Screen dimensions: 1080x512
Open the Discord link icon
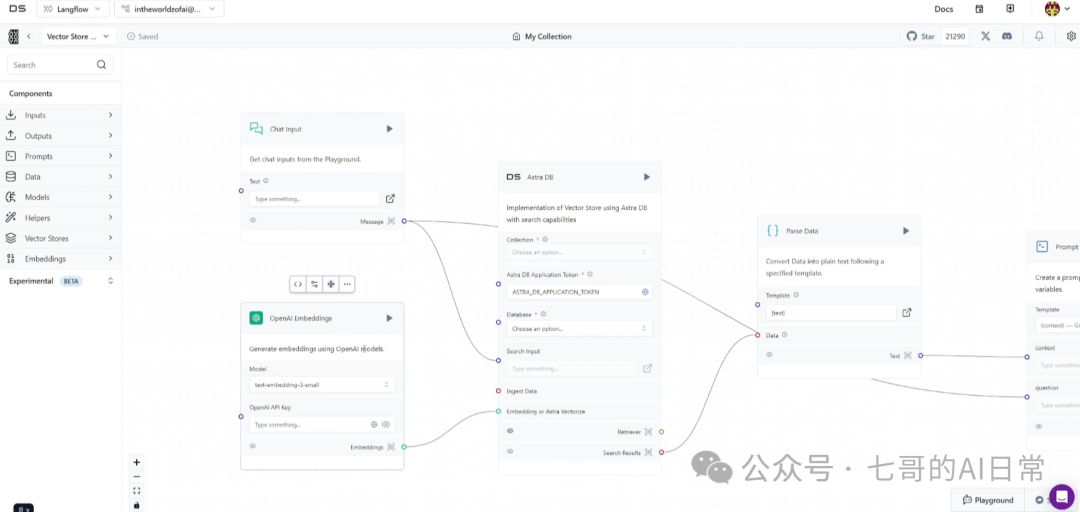[1007, 37]
